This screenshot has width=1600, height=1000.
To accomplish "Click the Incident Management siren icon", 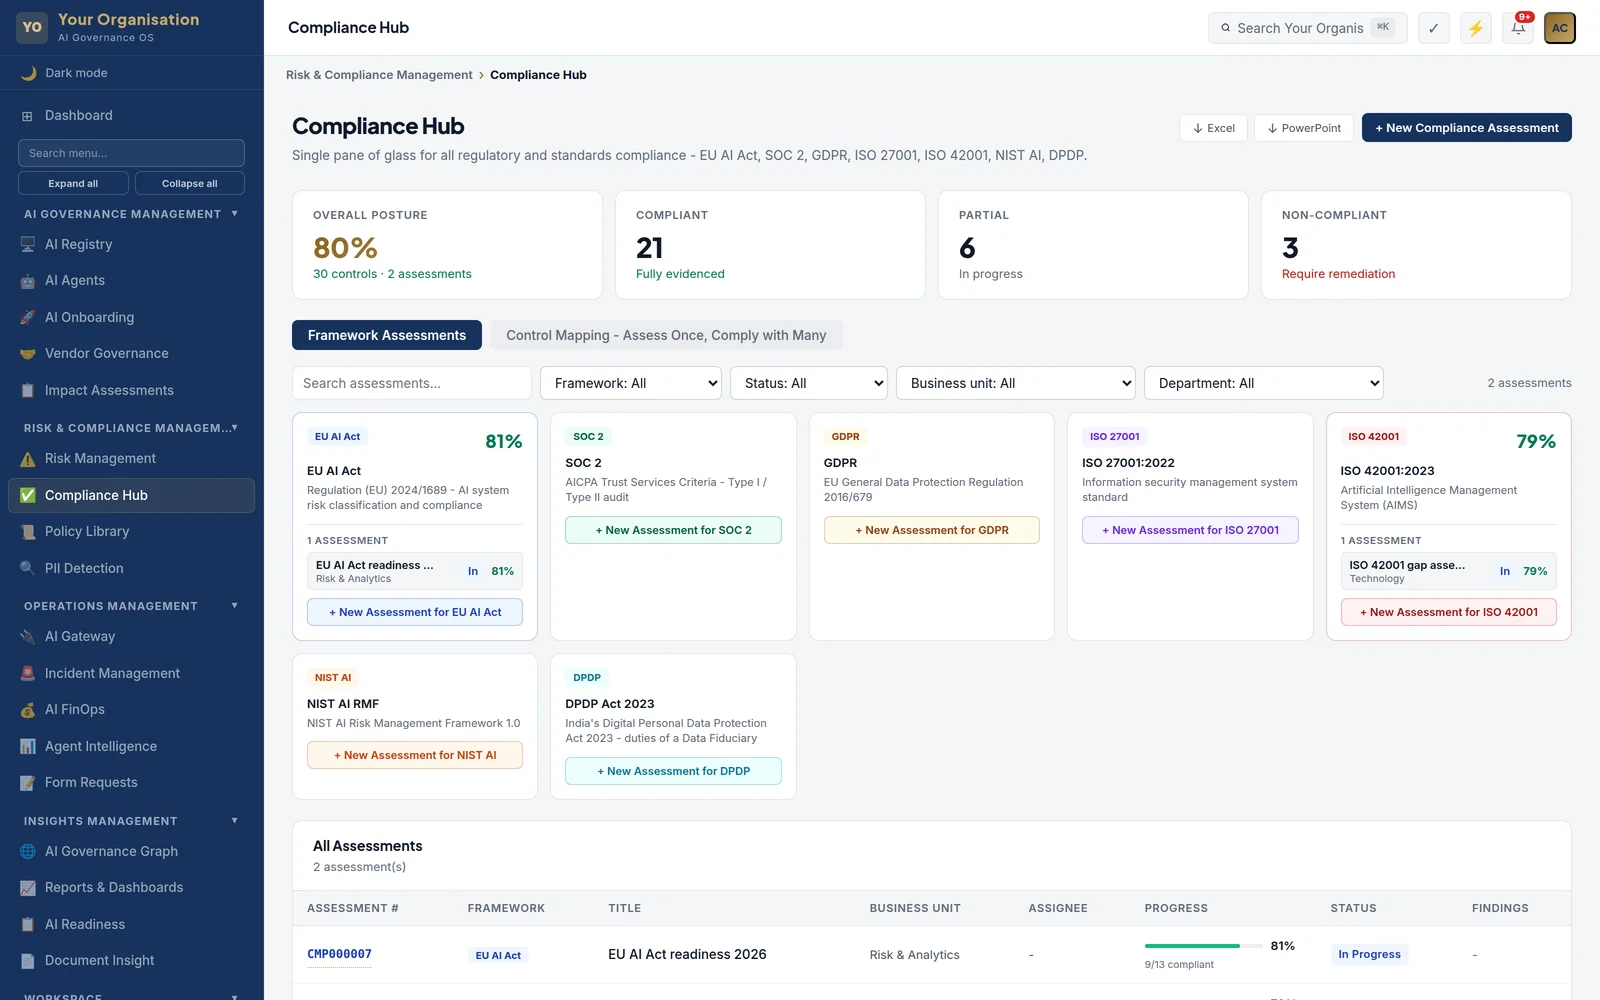I will (28, 674).
